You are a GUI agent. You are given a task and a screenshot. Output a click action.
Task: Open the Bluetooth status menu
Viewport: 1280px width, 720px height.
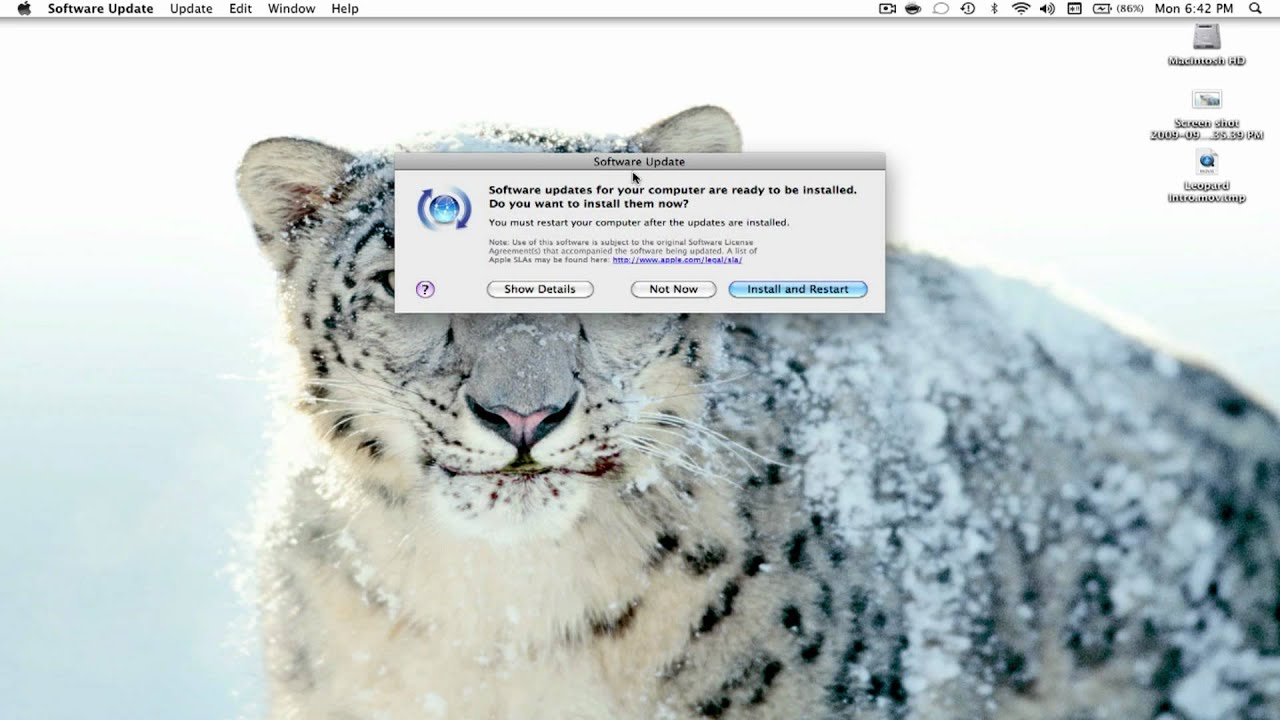[994, 8]
